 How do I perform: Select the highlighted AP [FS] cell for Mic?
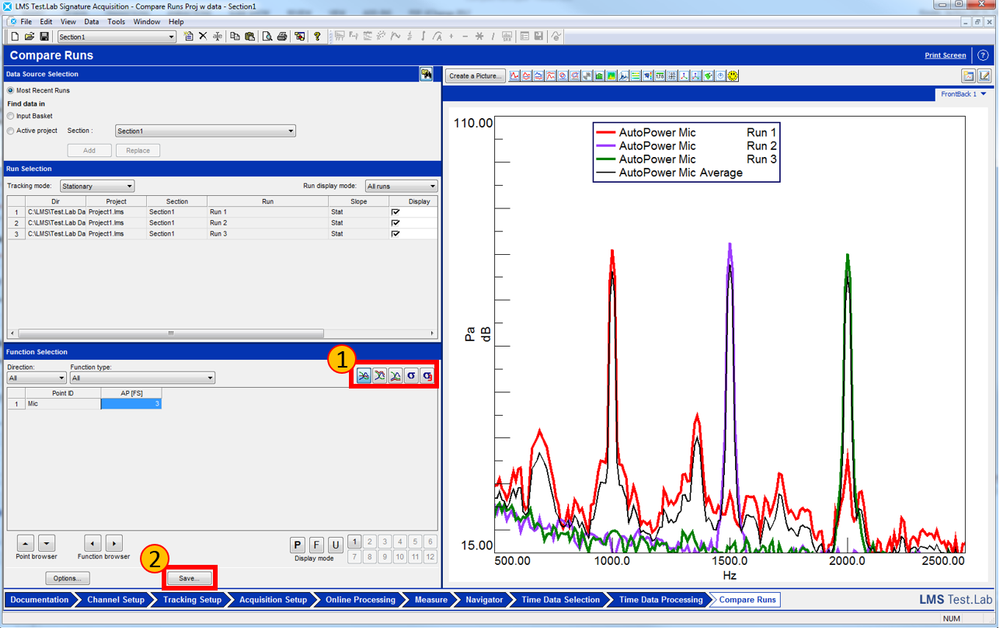coord(131,404)
